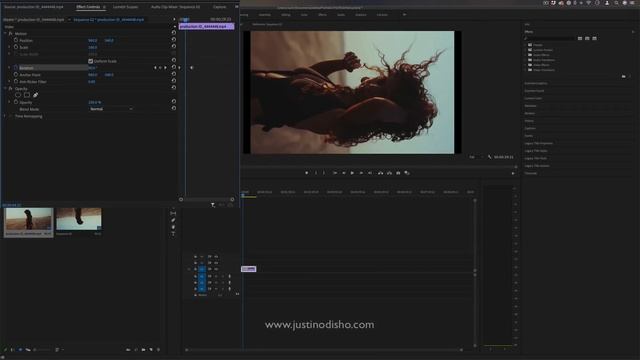Toggle the Opacity fx effect on or off
The height and width of the screenshot is (360, 640).
click(x=11, y=88)
